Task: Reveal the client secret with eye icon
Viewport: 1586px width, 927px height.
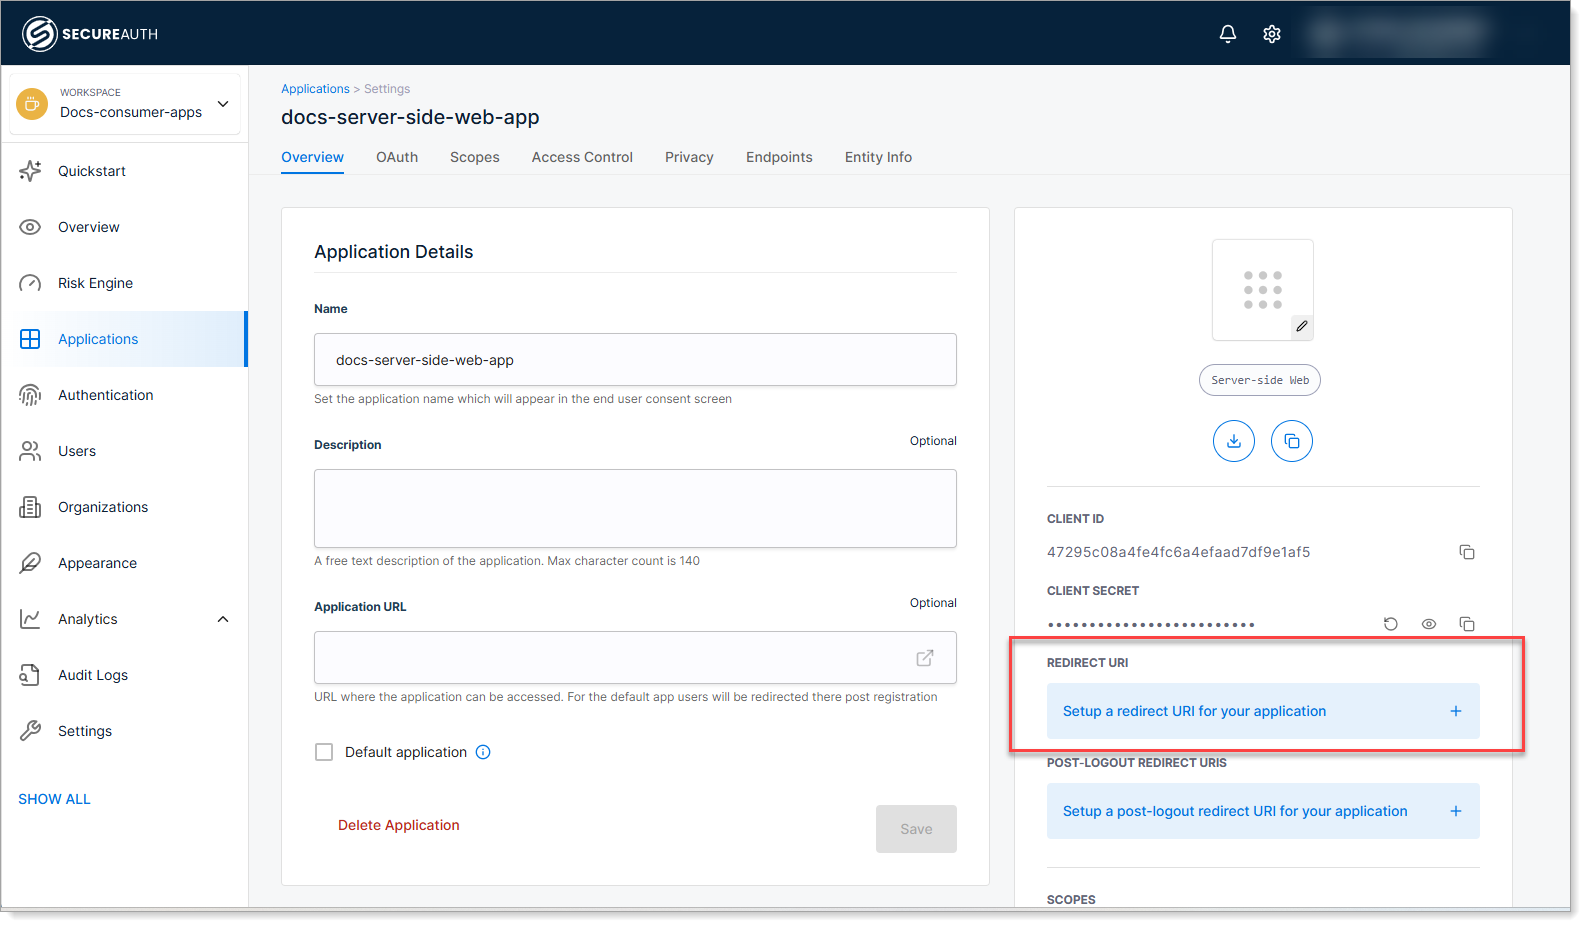Action: (x=1429, y=624)
